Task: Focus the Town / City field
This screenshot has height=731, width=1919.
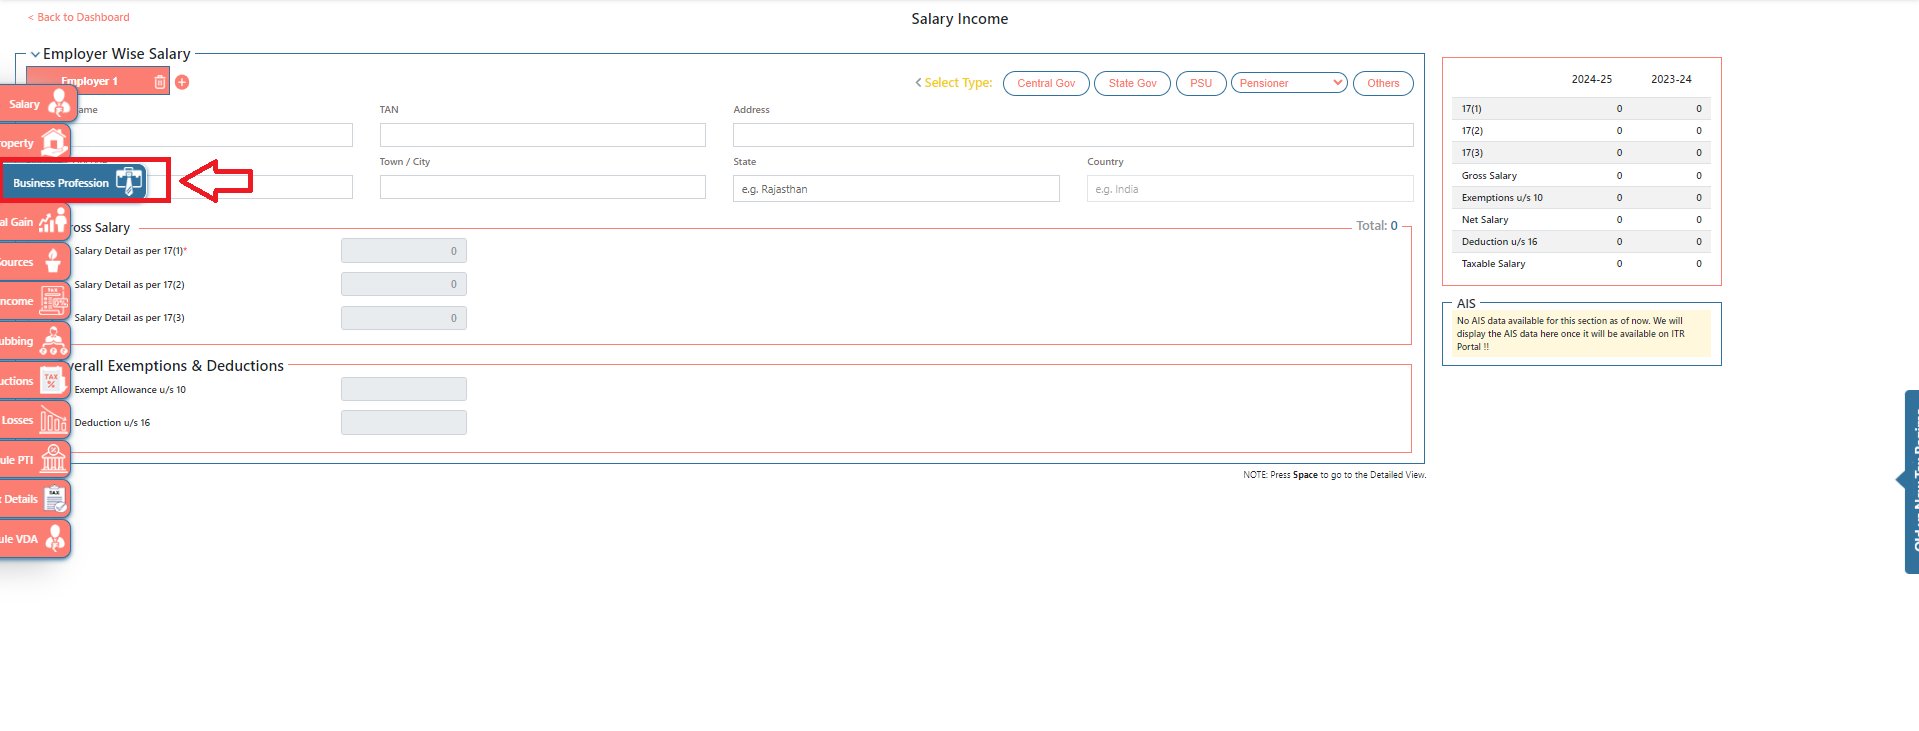Action: [x=542, y=187]
